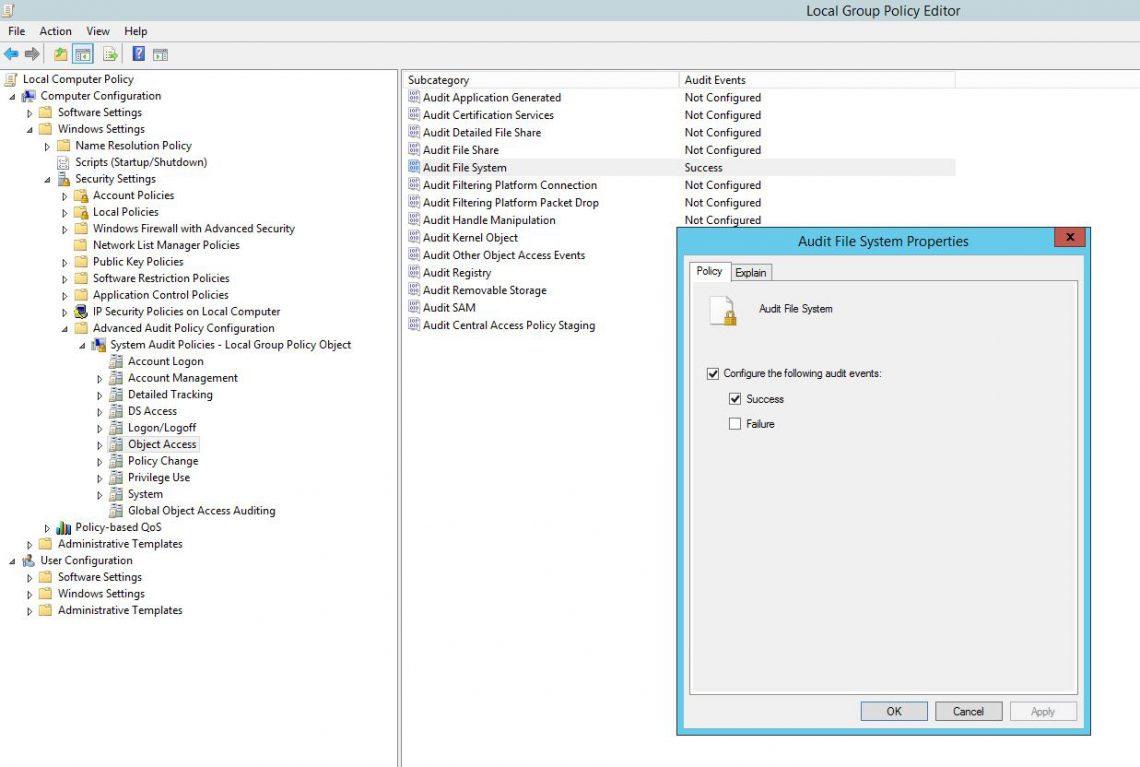Select Global Object Access Auditing tree item

(201, 511)
